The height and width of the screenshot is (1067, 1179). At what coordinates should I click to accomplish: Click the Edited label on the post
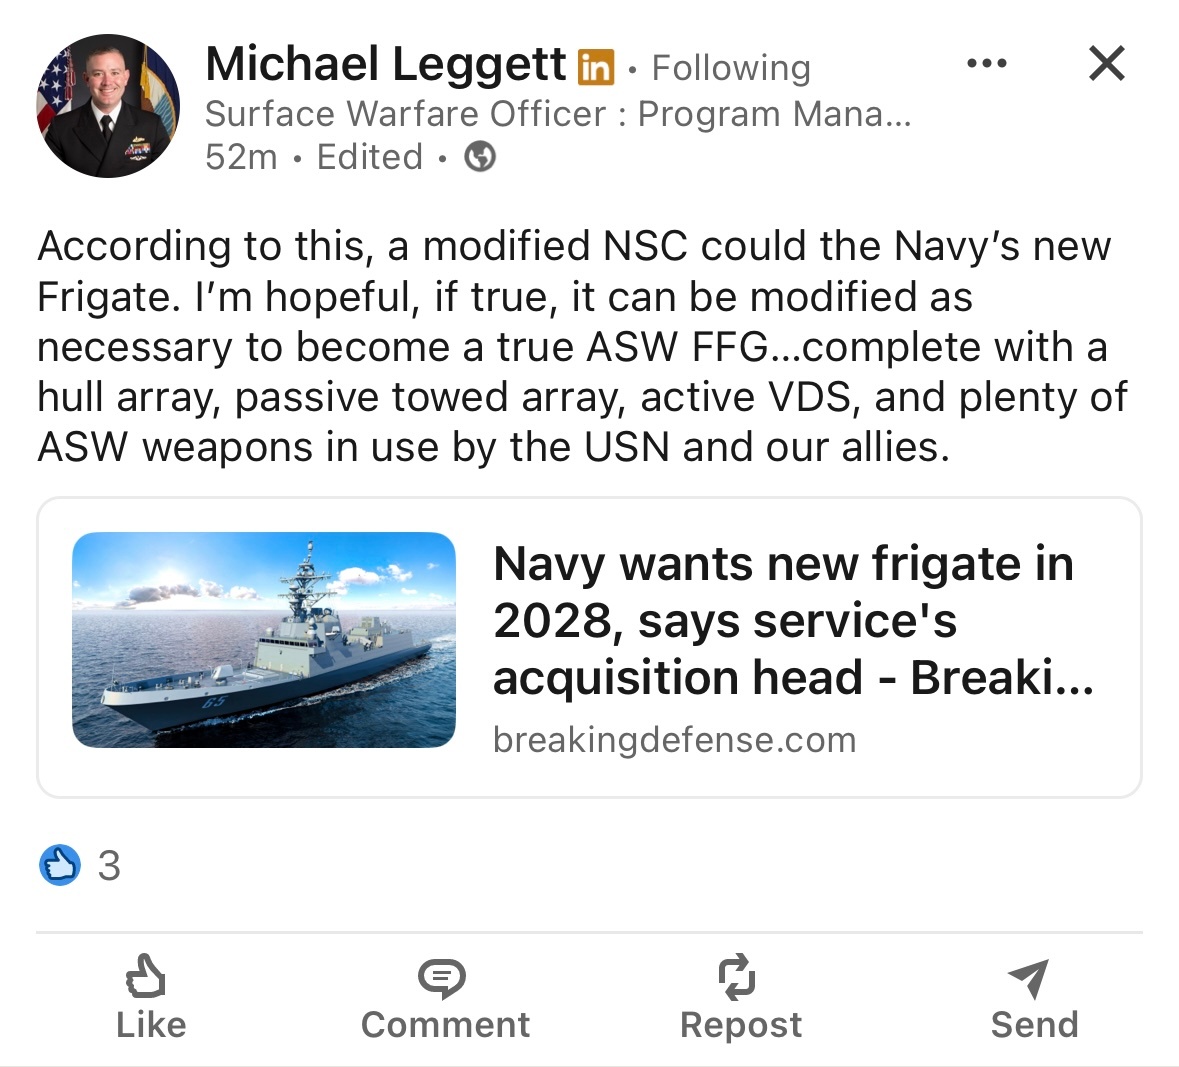[370, 157]
